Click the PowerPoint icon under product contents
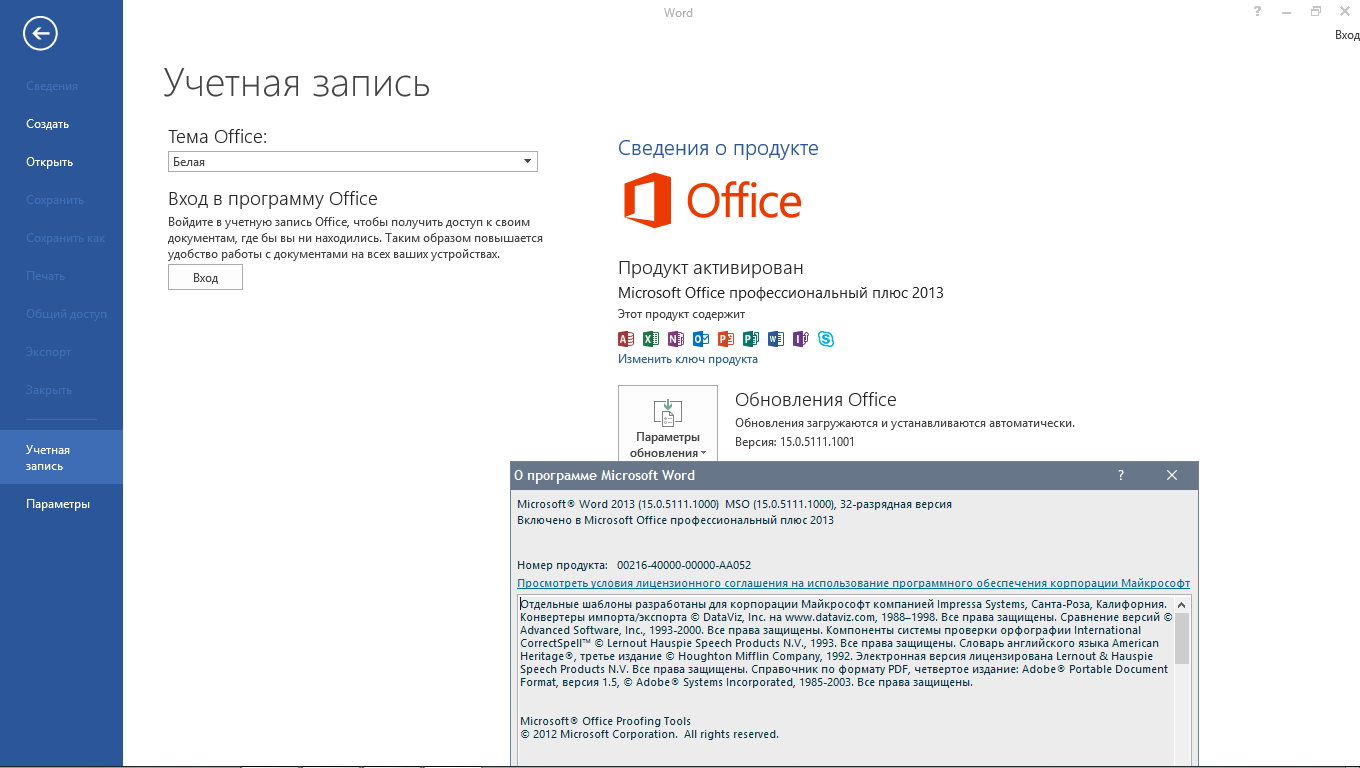This screenshot has width=1360, height=768. [x=726, y=339]
